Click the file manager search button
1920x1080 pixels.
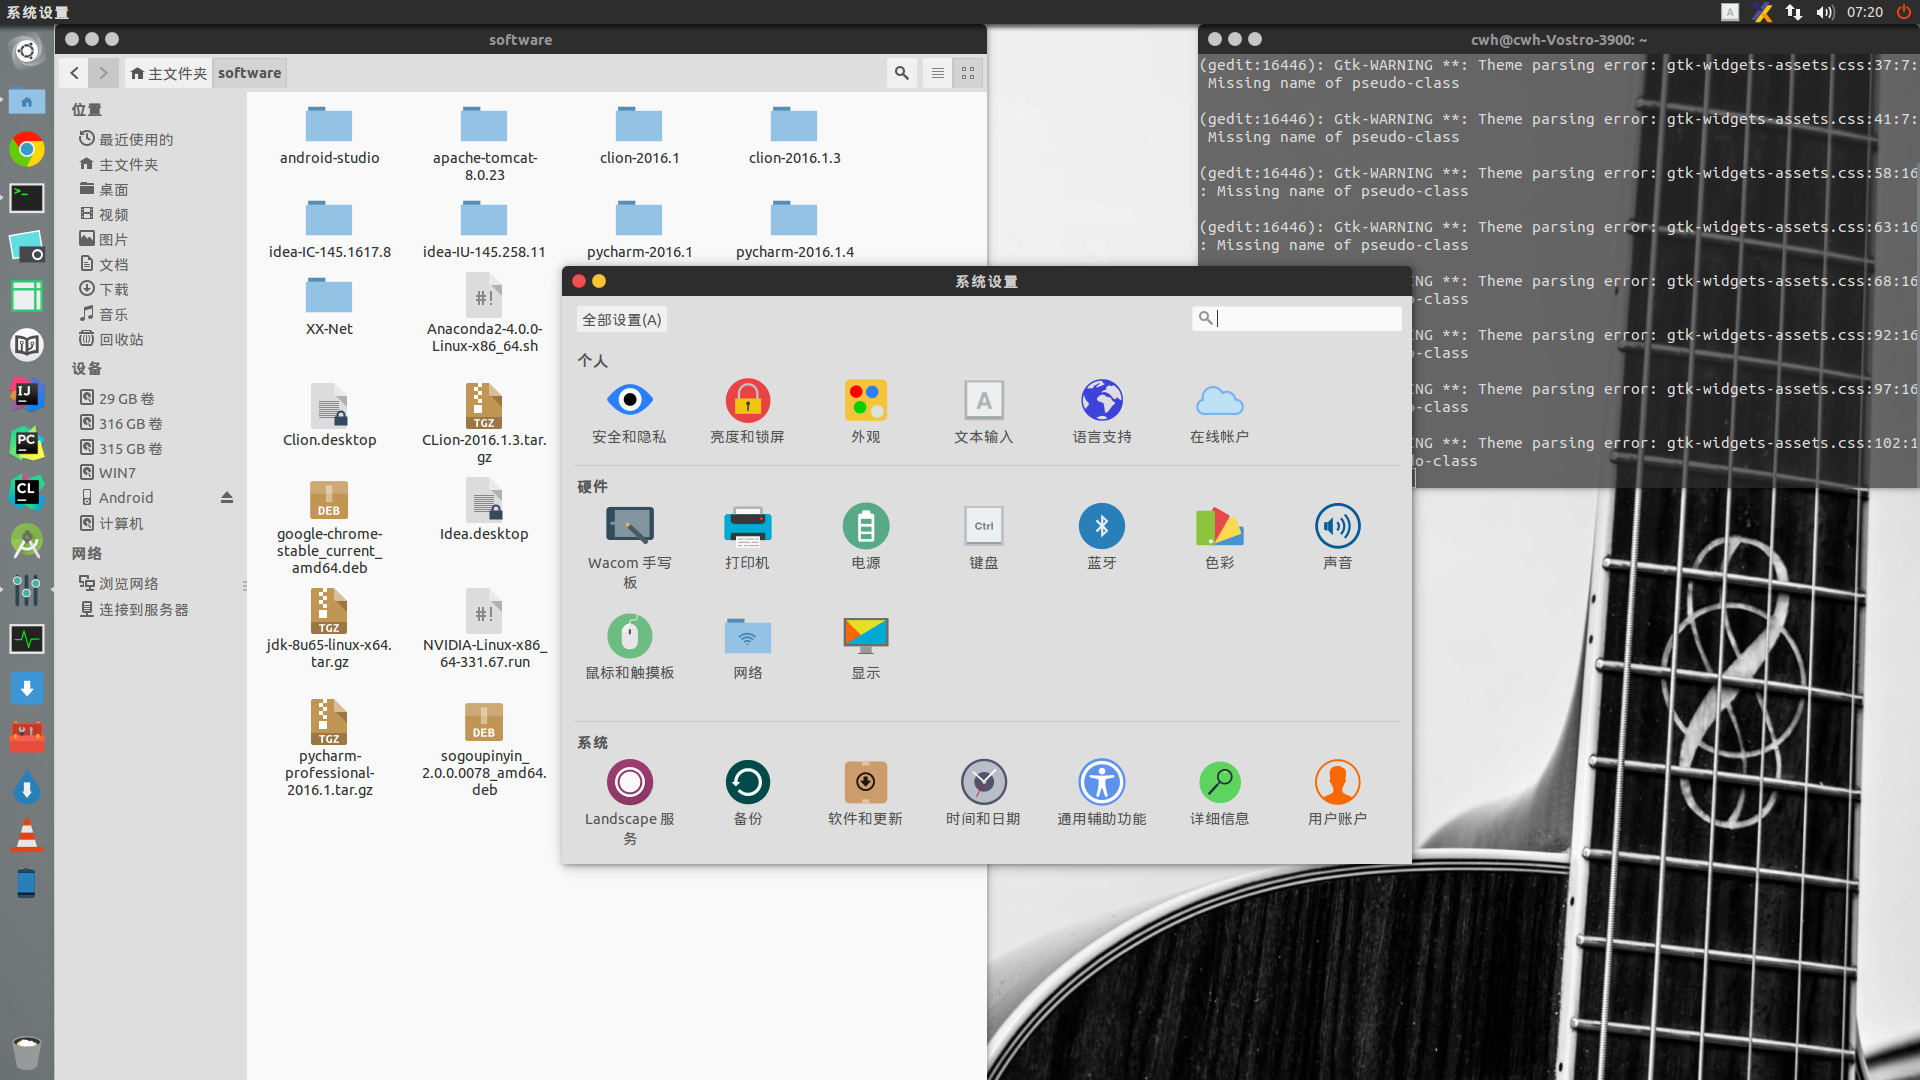click(902, 73)
